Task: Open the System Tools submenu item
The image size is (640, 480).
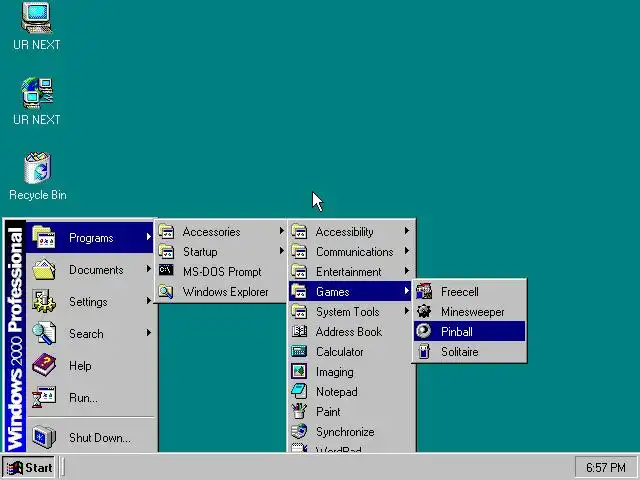Action: click(350, 311)
